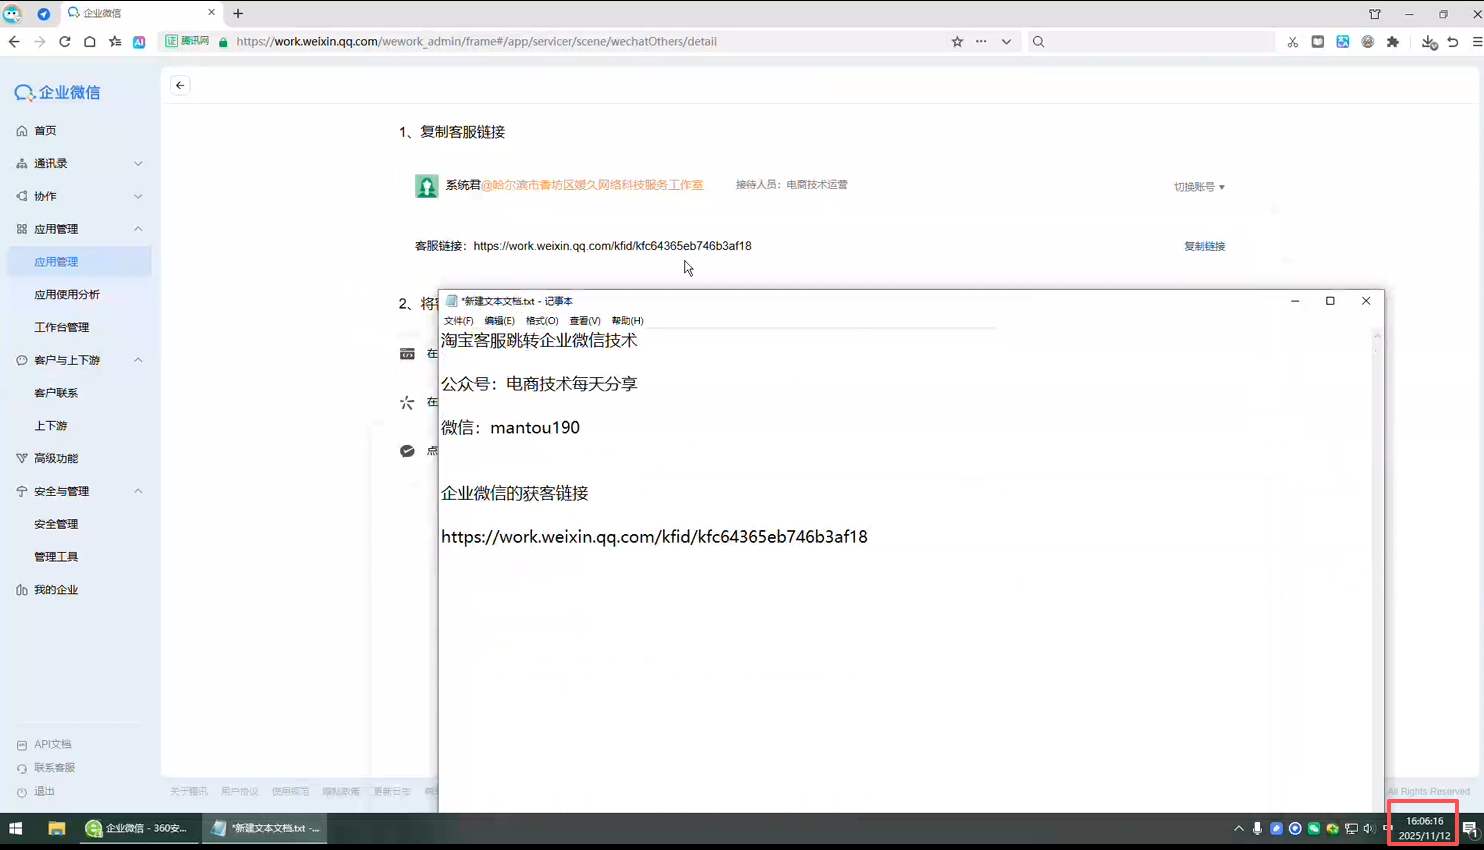Click the browser home icon

point(90,42)
